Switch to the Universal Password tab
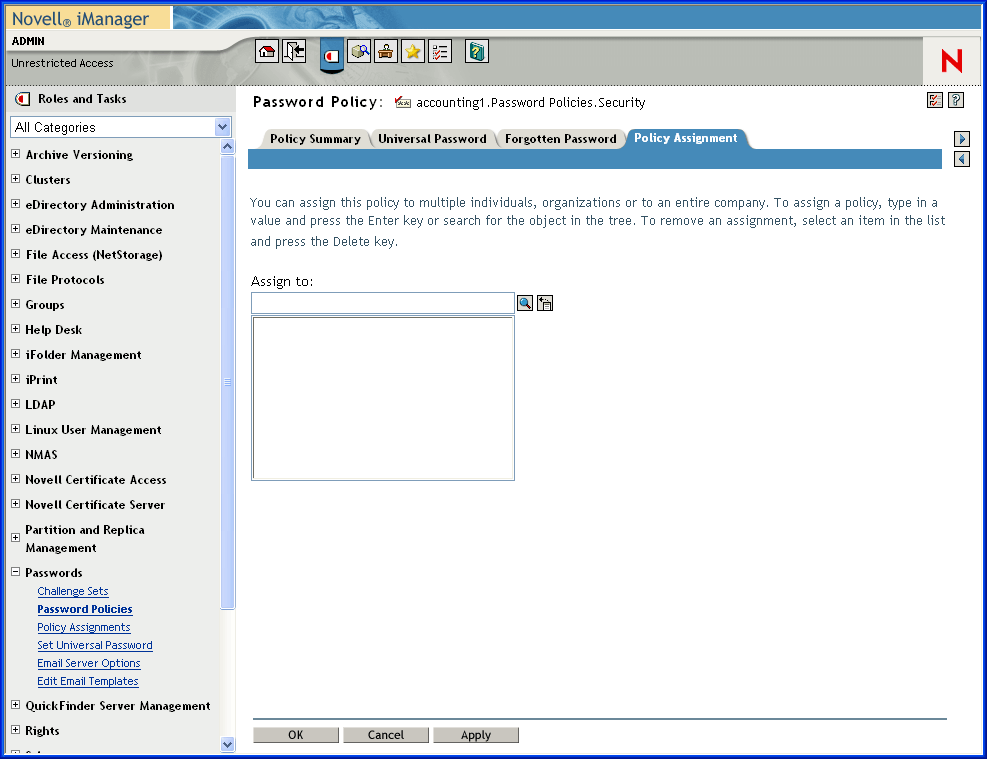 click(433, 139)
